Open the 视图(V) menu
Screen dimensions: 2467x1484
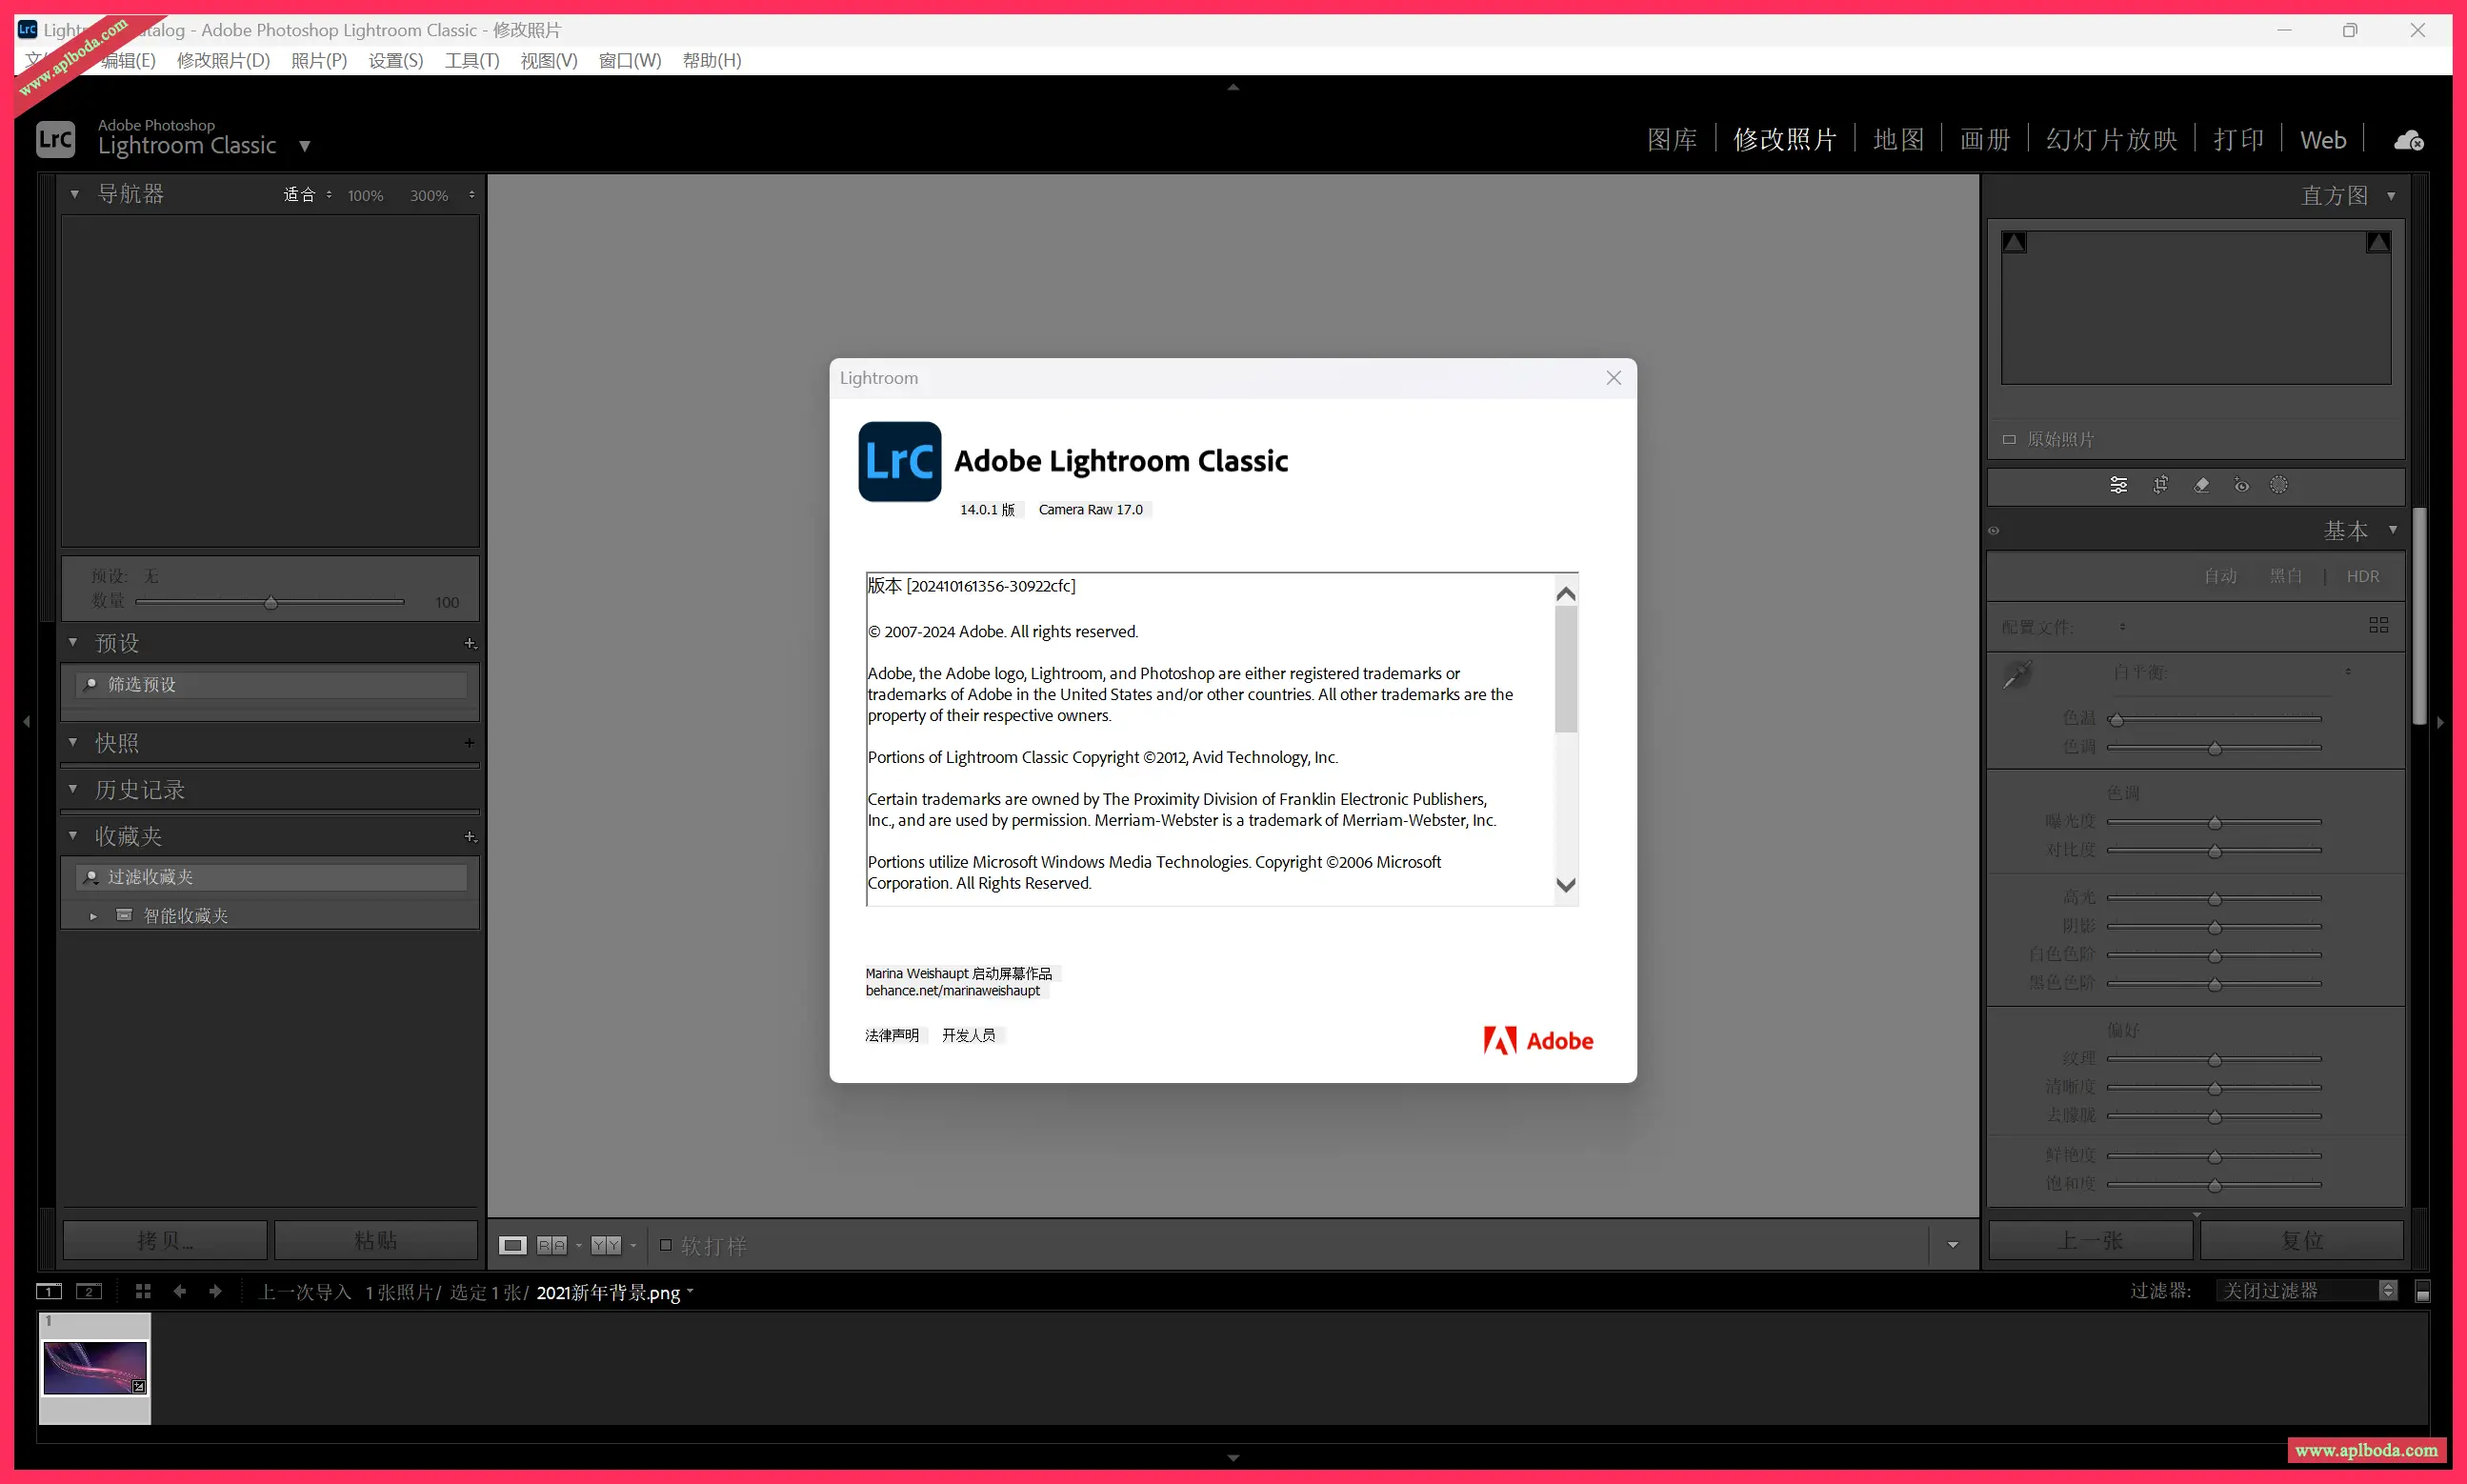pos(549,60)
